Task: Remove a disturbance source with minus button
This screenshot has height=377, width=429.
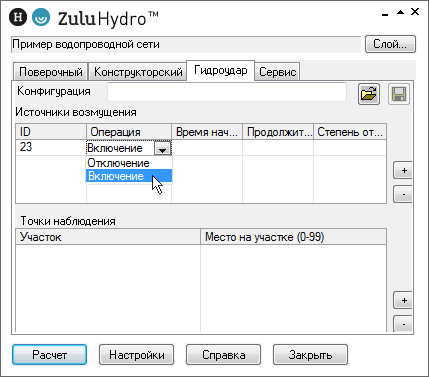Action: coord(404,194)
